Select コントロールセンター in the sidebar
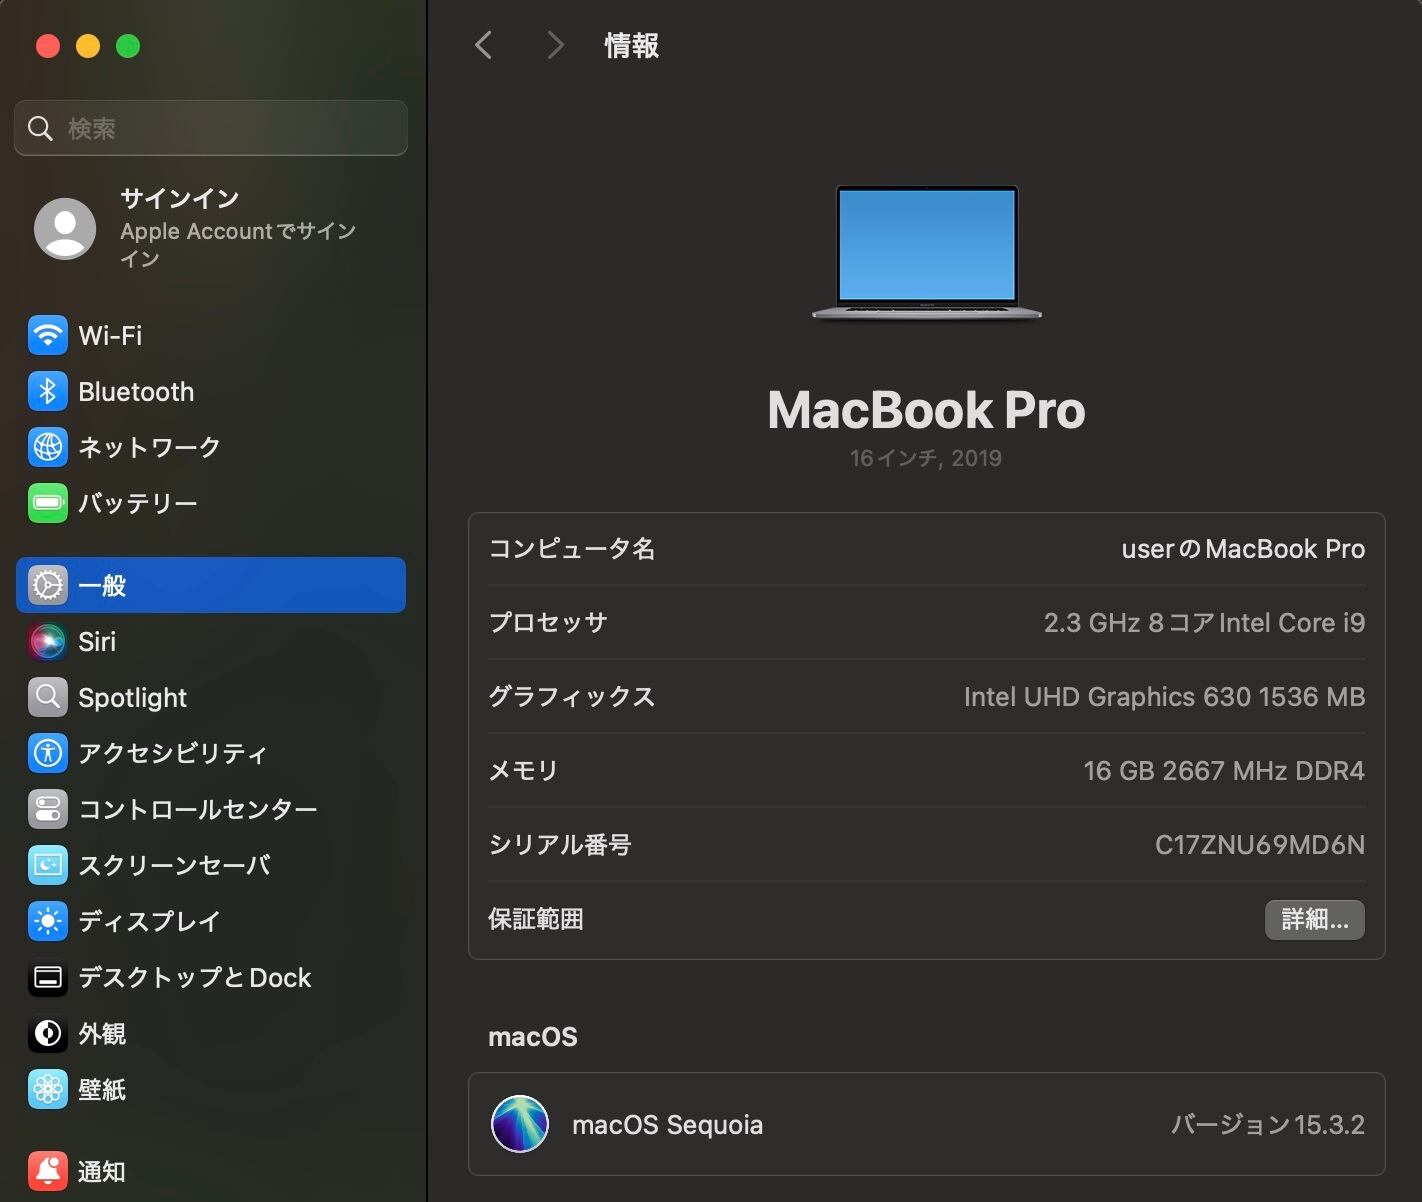 click(x=211, y=809)
